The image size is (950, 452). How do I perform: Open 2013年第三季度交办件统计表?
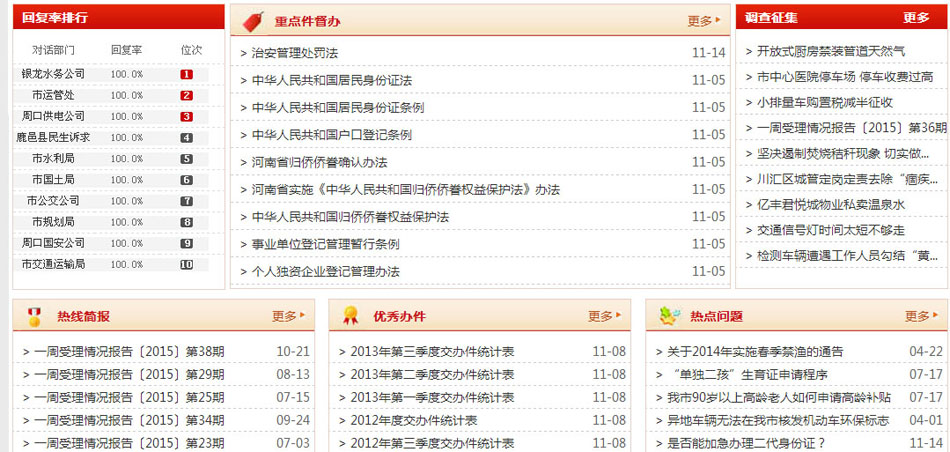(x=432, y=352)
